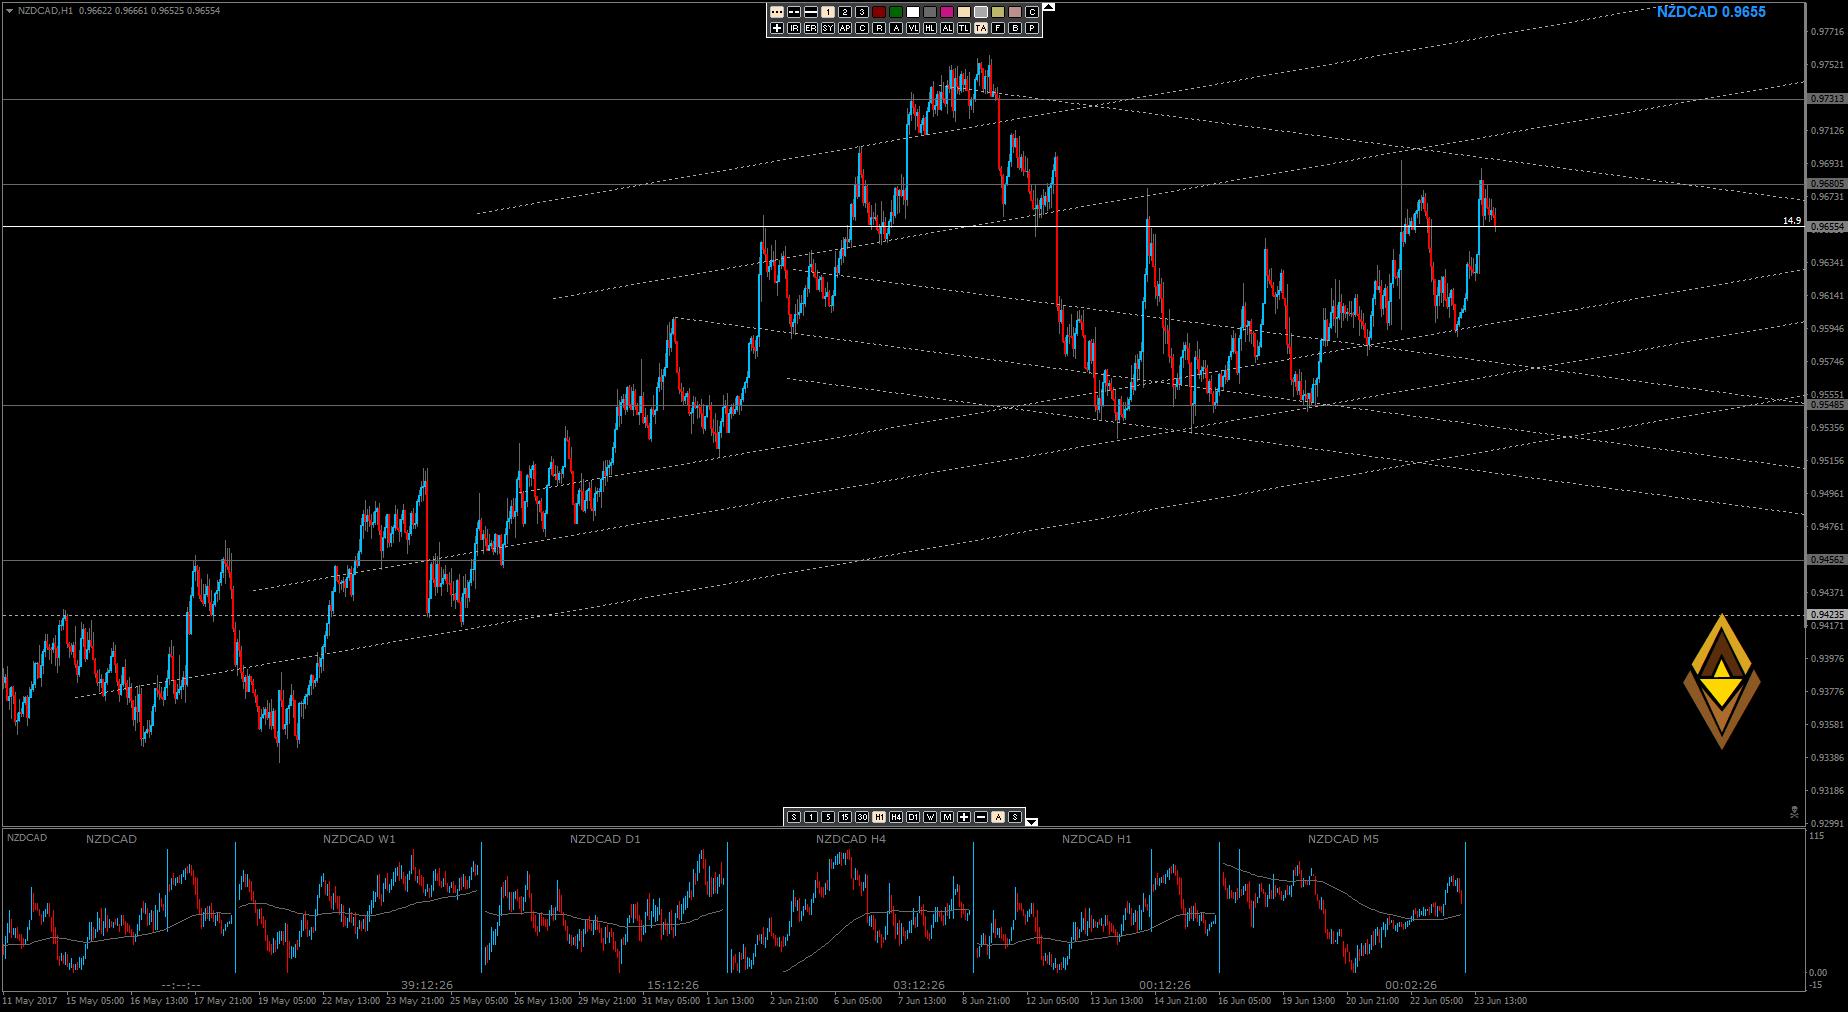Open the chart menu triangle beside NZDCAD,H1

point(9,11)
